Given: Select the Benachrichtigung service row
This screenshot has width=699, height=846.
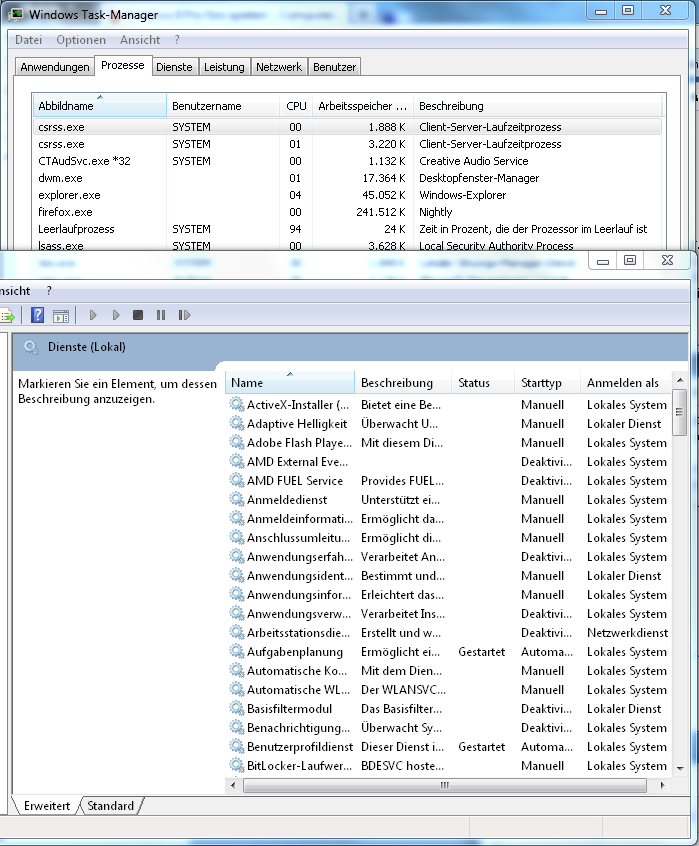Looking at the screenshot, I should pyautogui.click(x=449, y=727).
